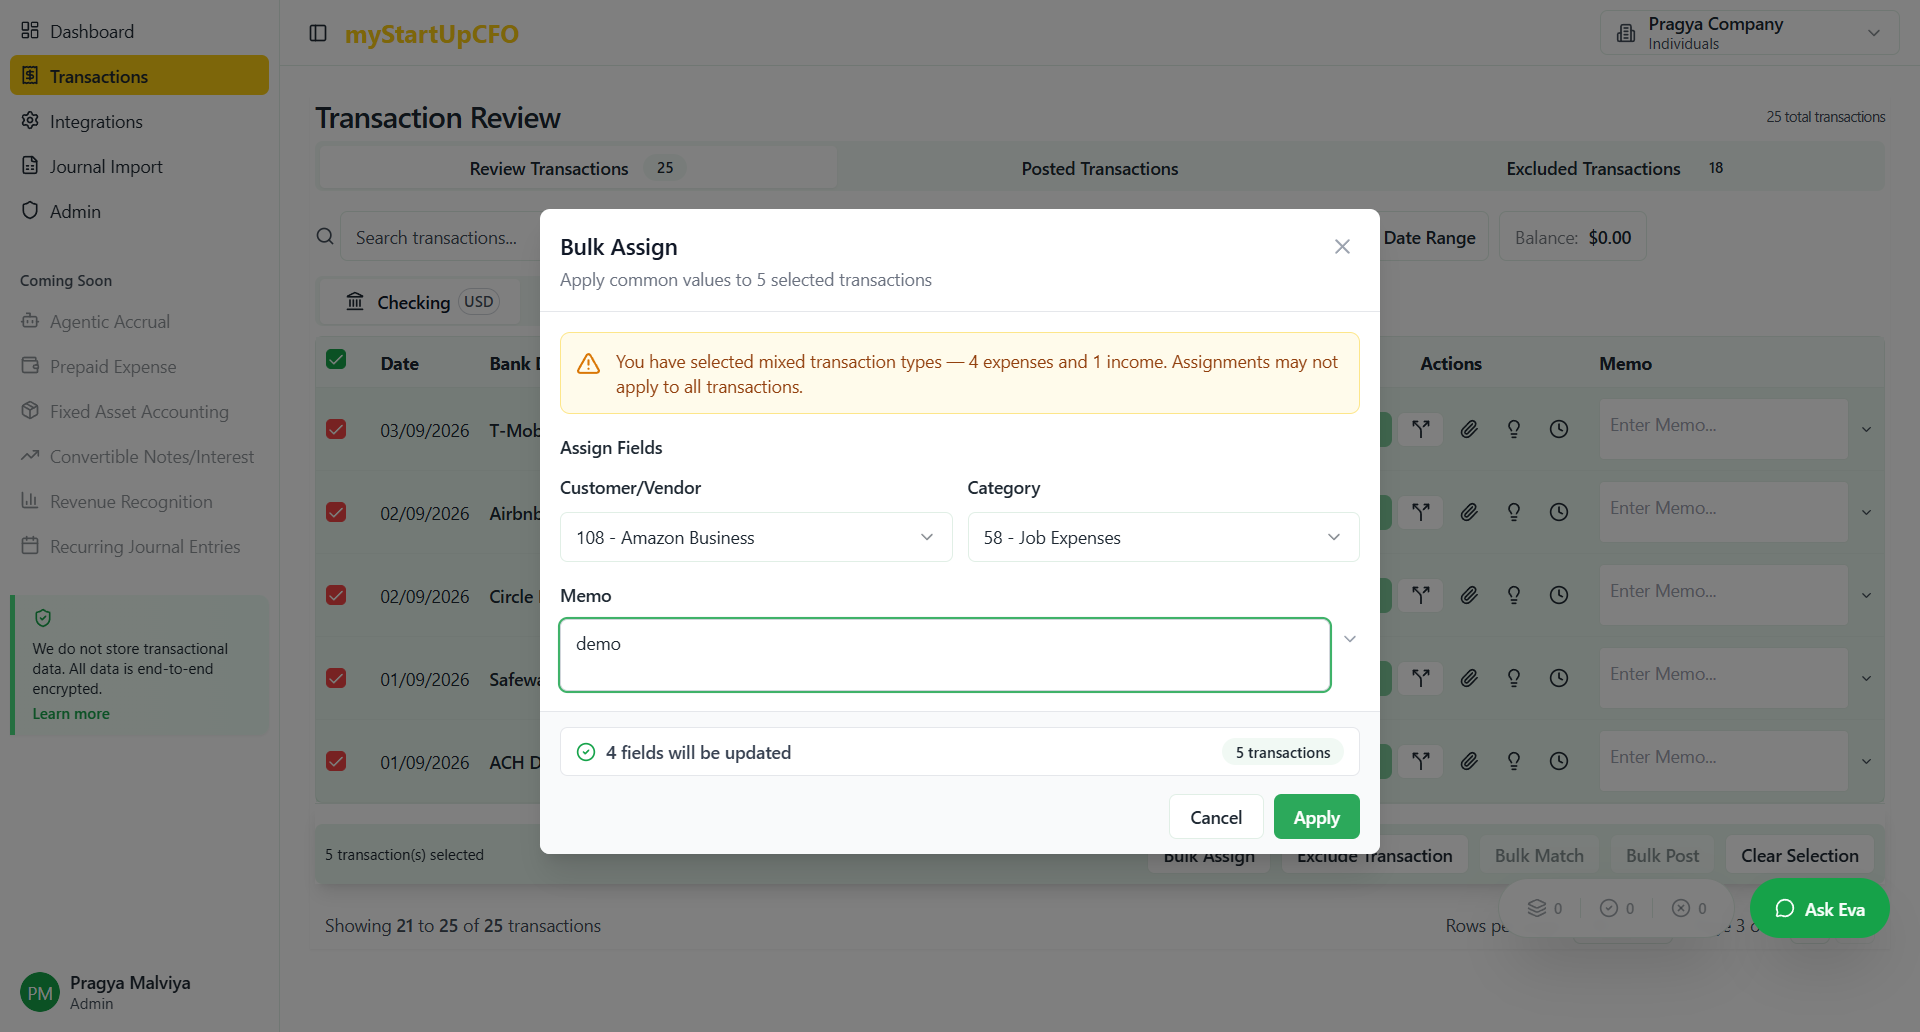Click the search magnifier icon
The width and height of the screenshot is (1920, 1032).
(325, 237)
